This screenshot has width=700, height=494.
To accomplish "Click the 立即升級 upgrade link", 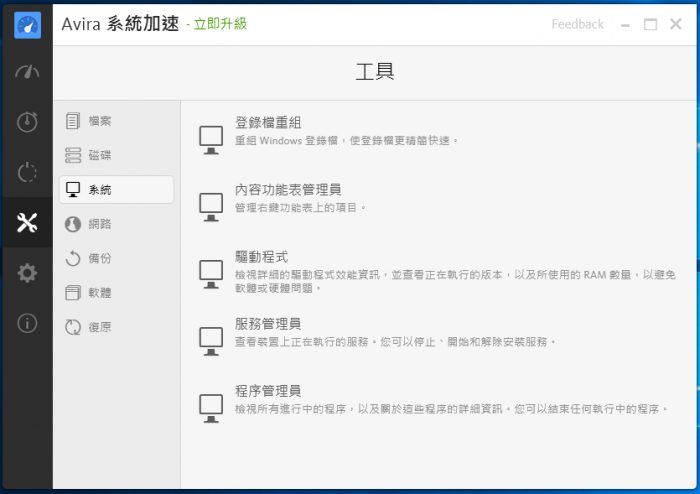I will [220, 24].
